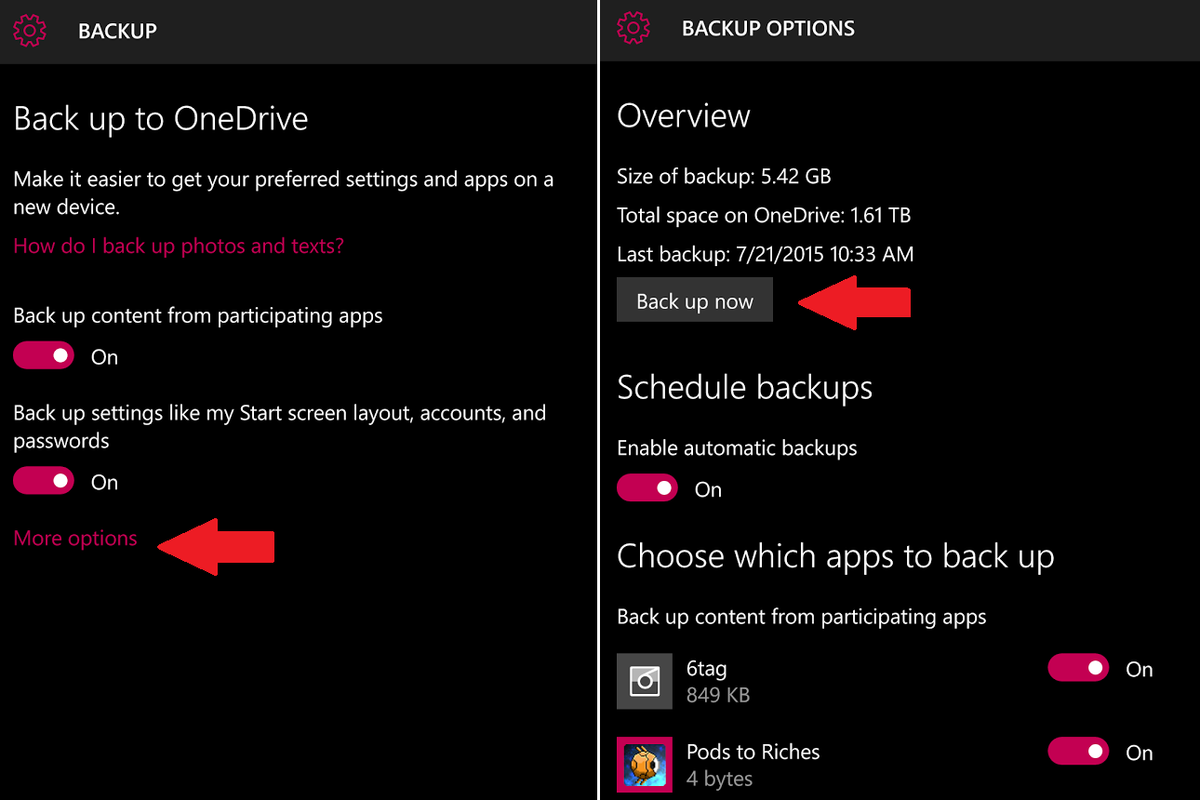
Task: Select the 6tag camera app icon
Action: (x=645, y=680)
